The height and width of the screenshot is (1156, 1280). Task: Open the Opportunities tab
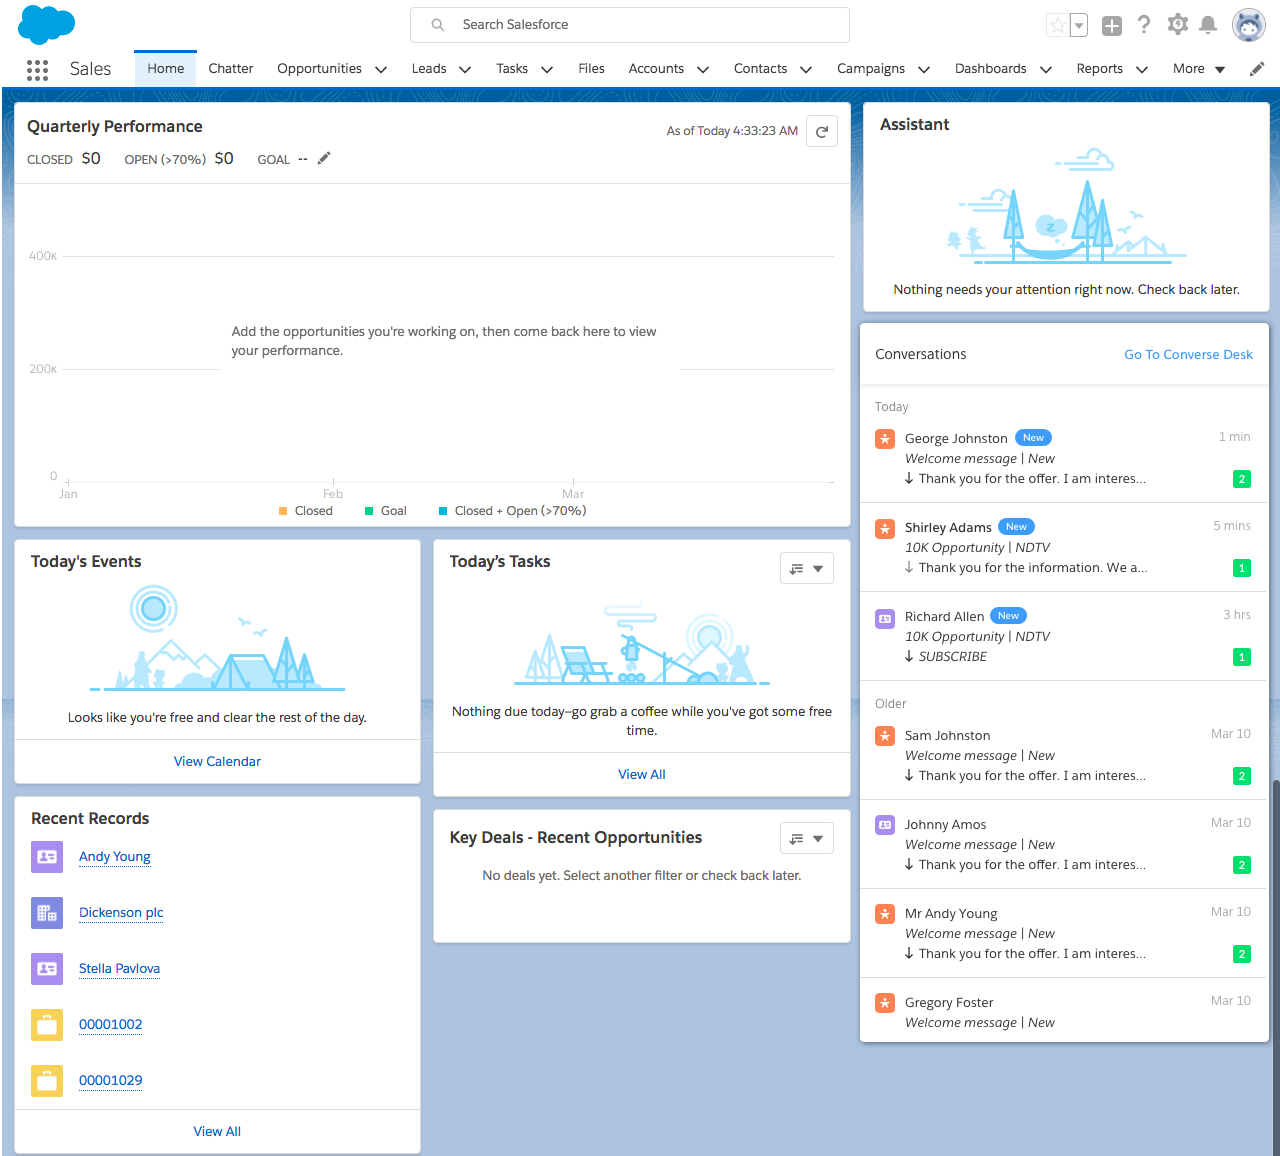pos(320,69)
